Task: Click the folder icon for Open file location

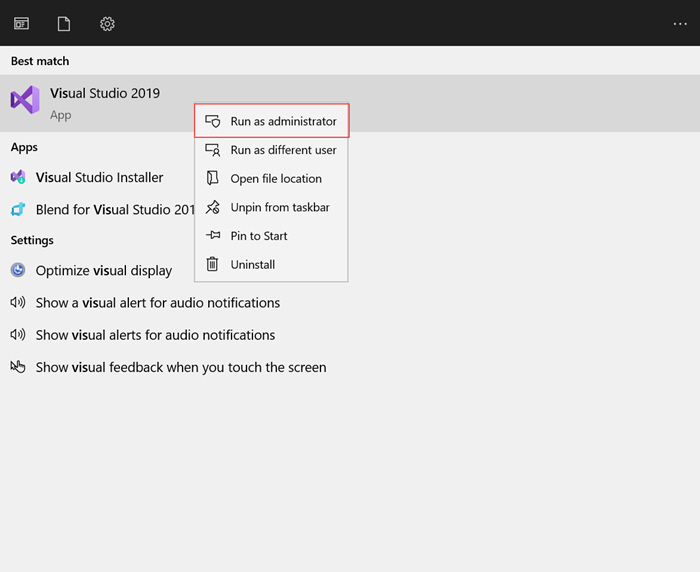Action: 212,178
